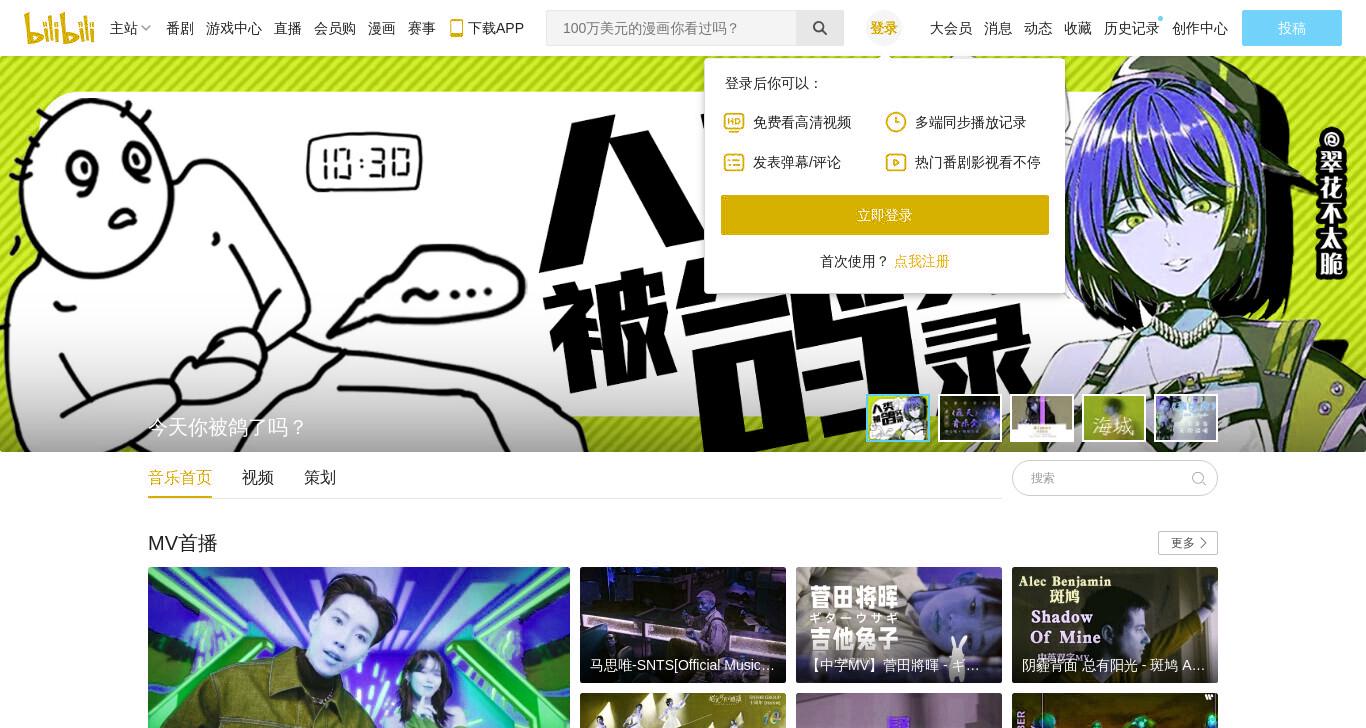Click the music section search magnifier icon
1366x728 pixels.
click(x=1199, y=479)
